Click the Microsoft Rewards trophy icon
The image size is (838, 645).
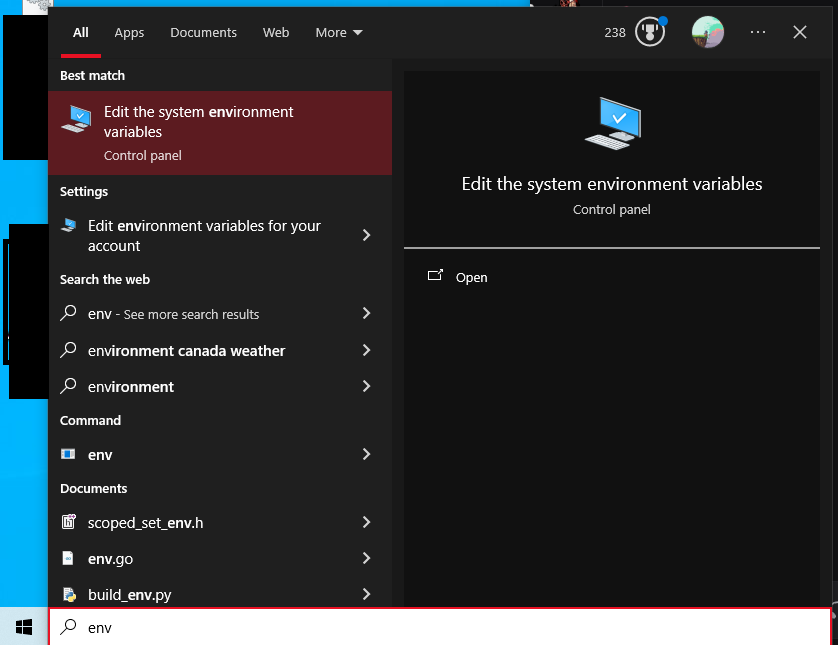pos(650,32)
